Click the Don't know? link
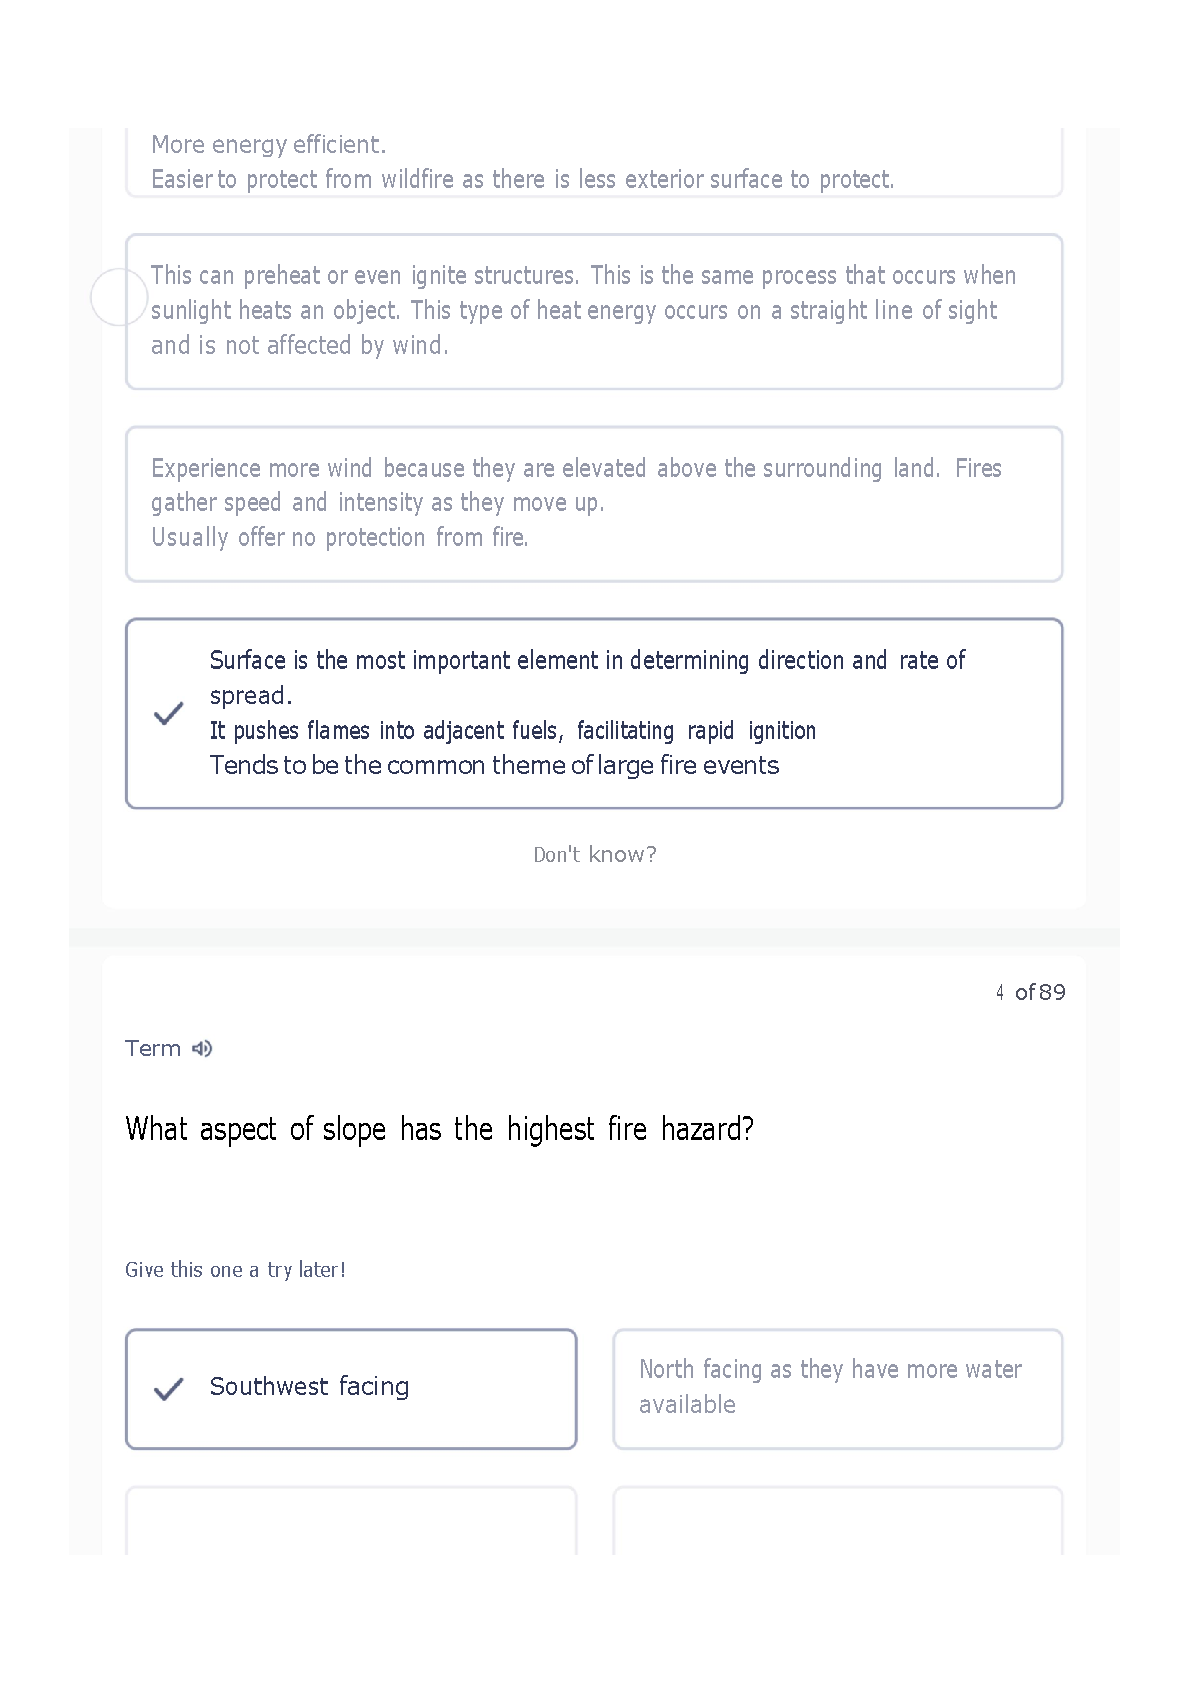This screenshot has width=1190, height=1684. [x=595, y=854]
